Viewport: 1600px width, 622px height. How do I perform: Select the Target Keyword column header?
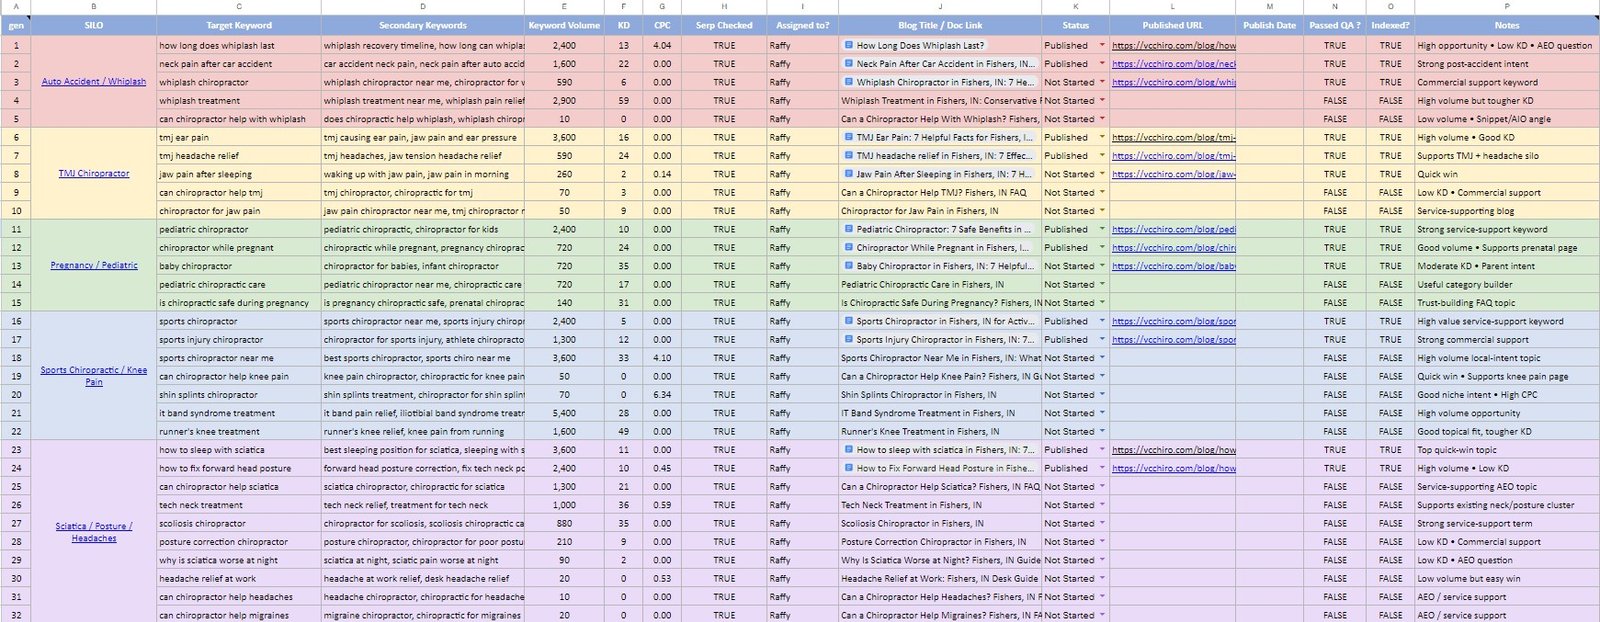pyautogui.click(x=239, y=25)
